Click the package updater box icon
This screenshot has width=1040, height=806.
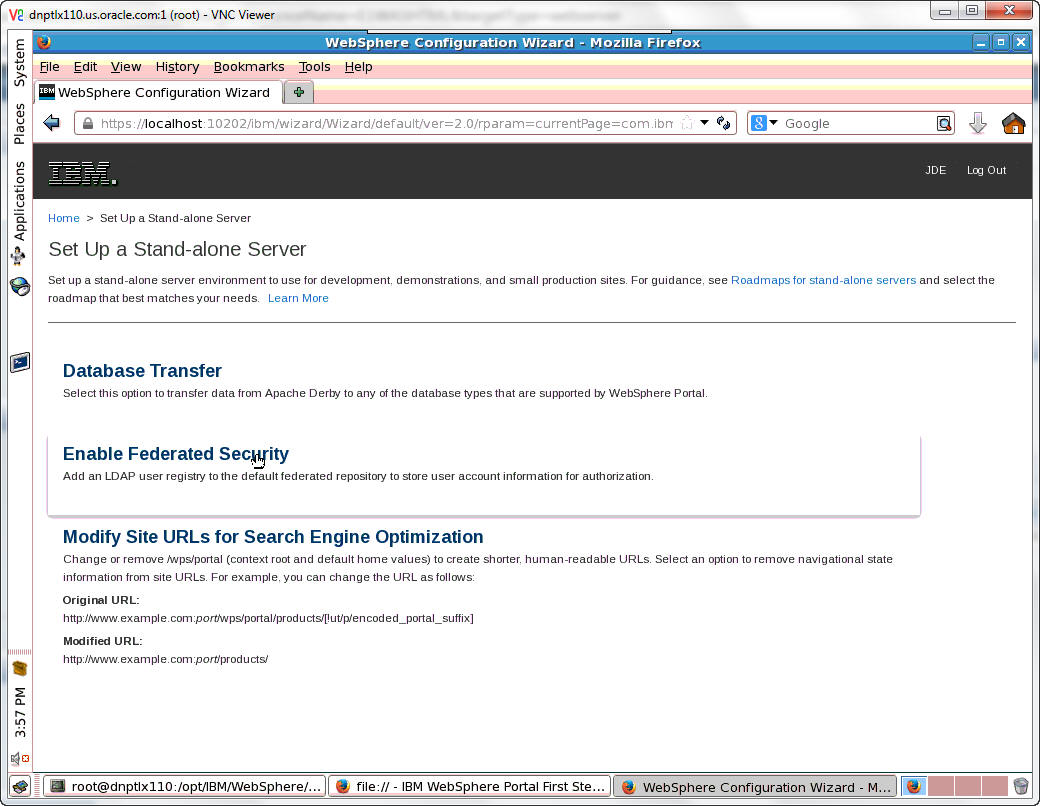20,668
